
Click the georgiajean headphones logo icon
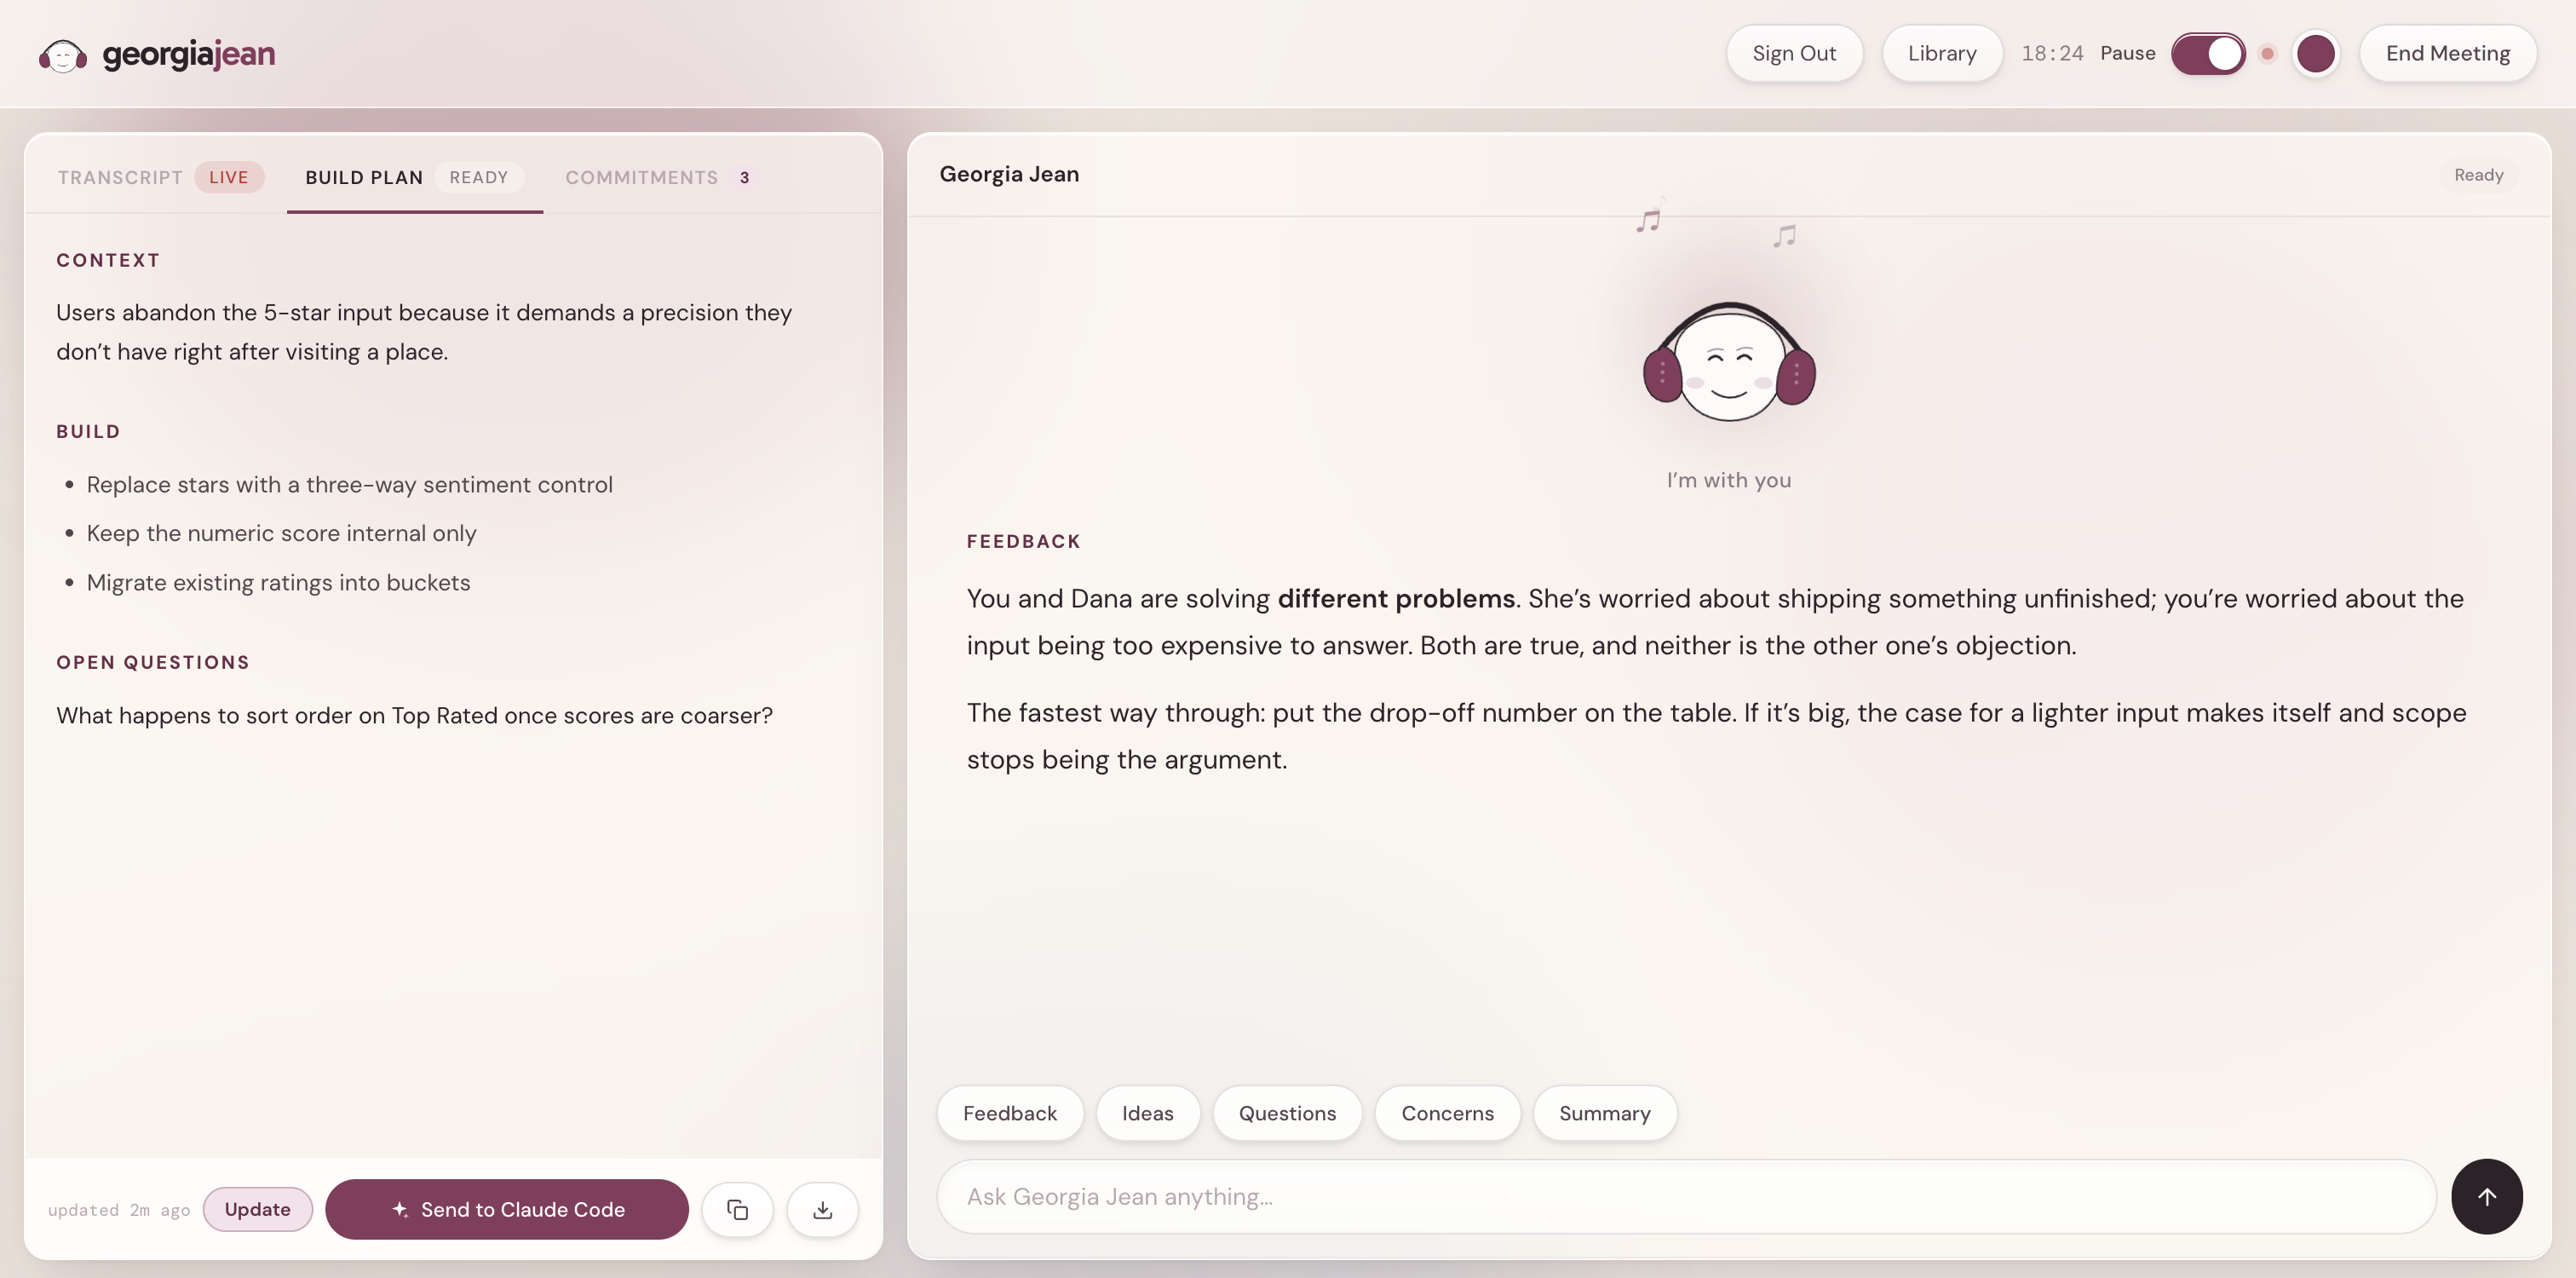(x=63, y=55)
